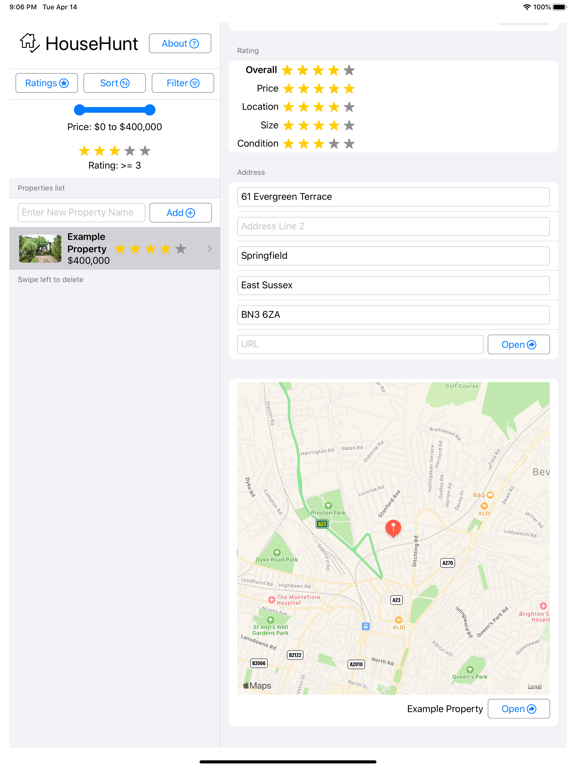Click the right handle of price slider

coord(150,110)
